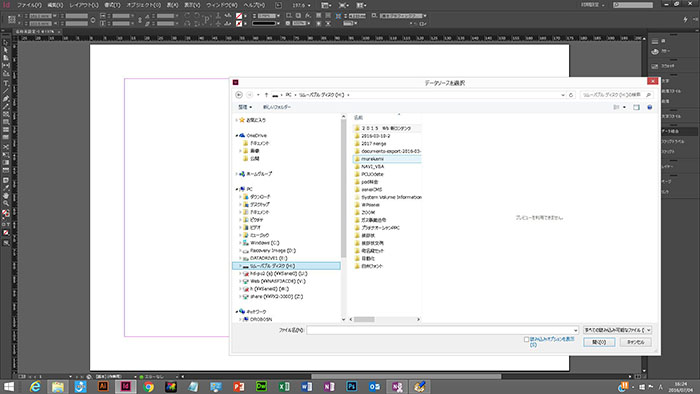The image size is (700, 394).
Task: Open Excel from the taskbar
Action: (x=284, y=386)
